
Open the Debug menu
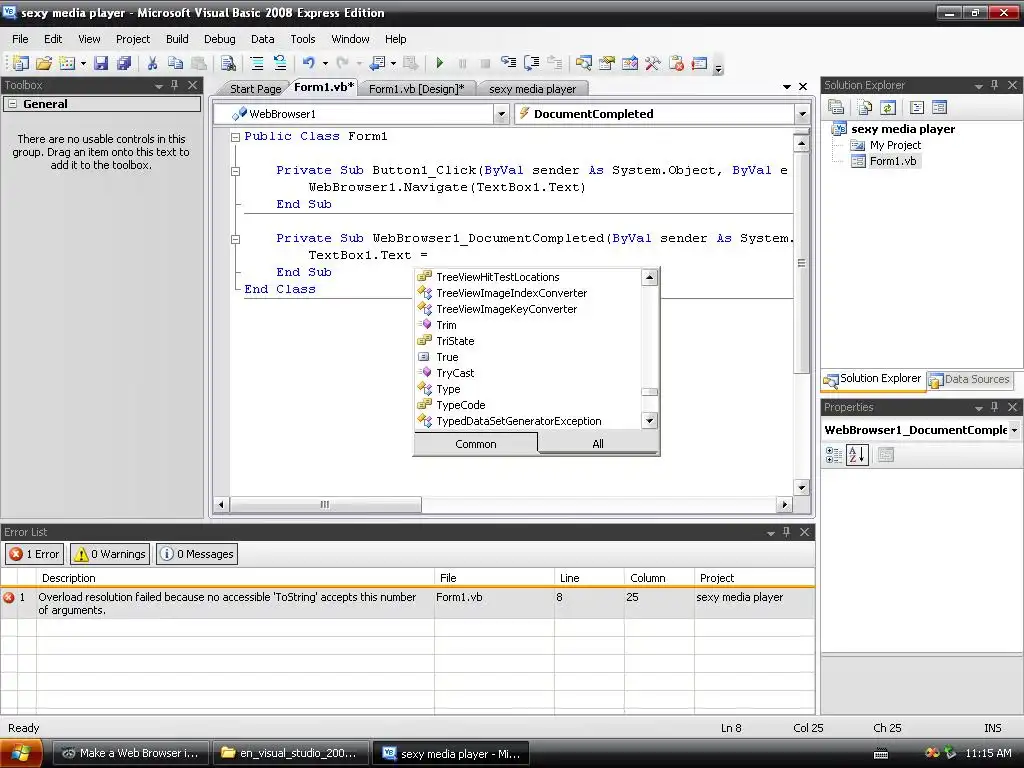[x=219, y=39]
